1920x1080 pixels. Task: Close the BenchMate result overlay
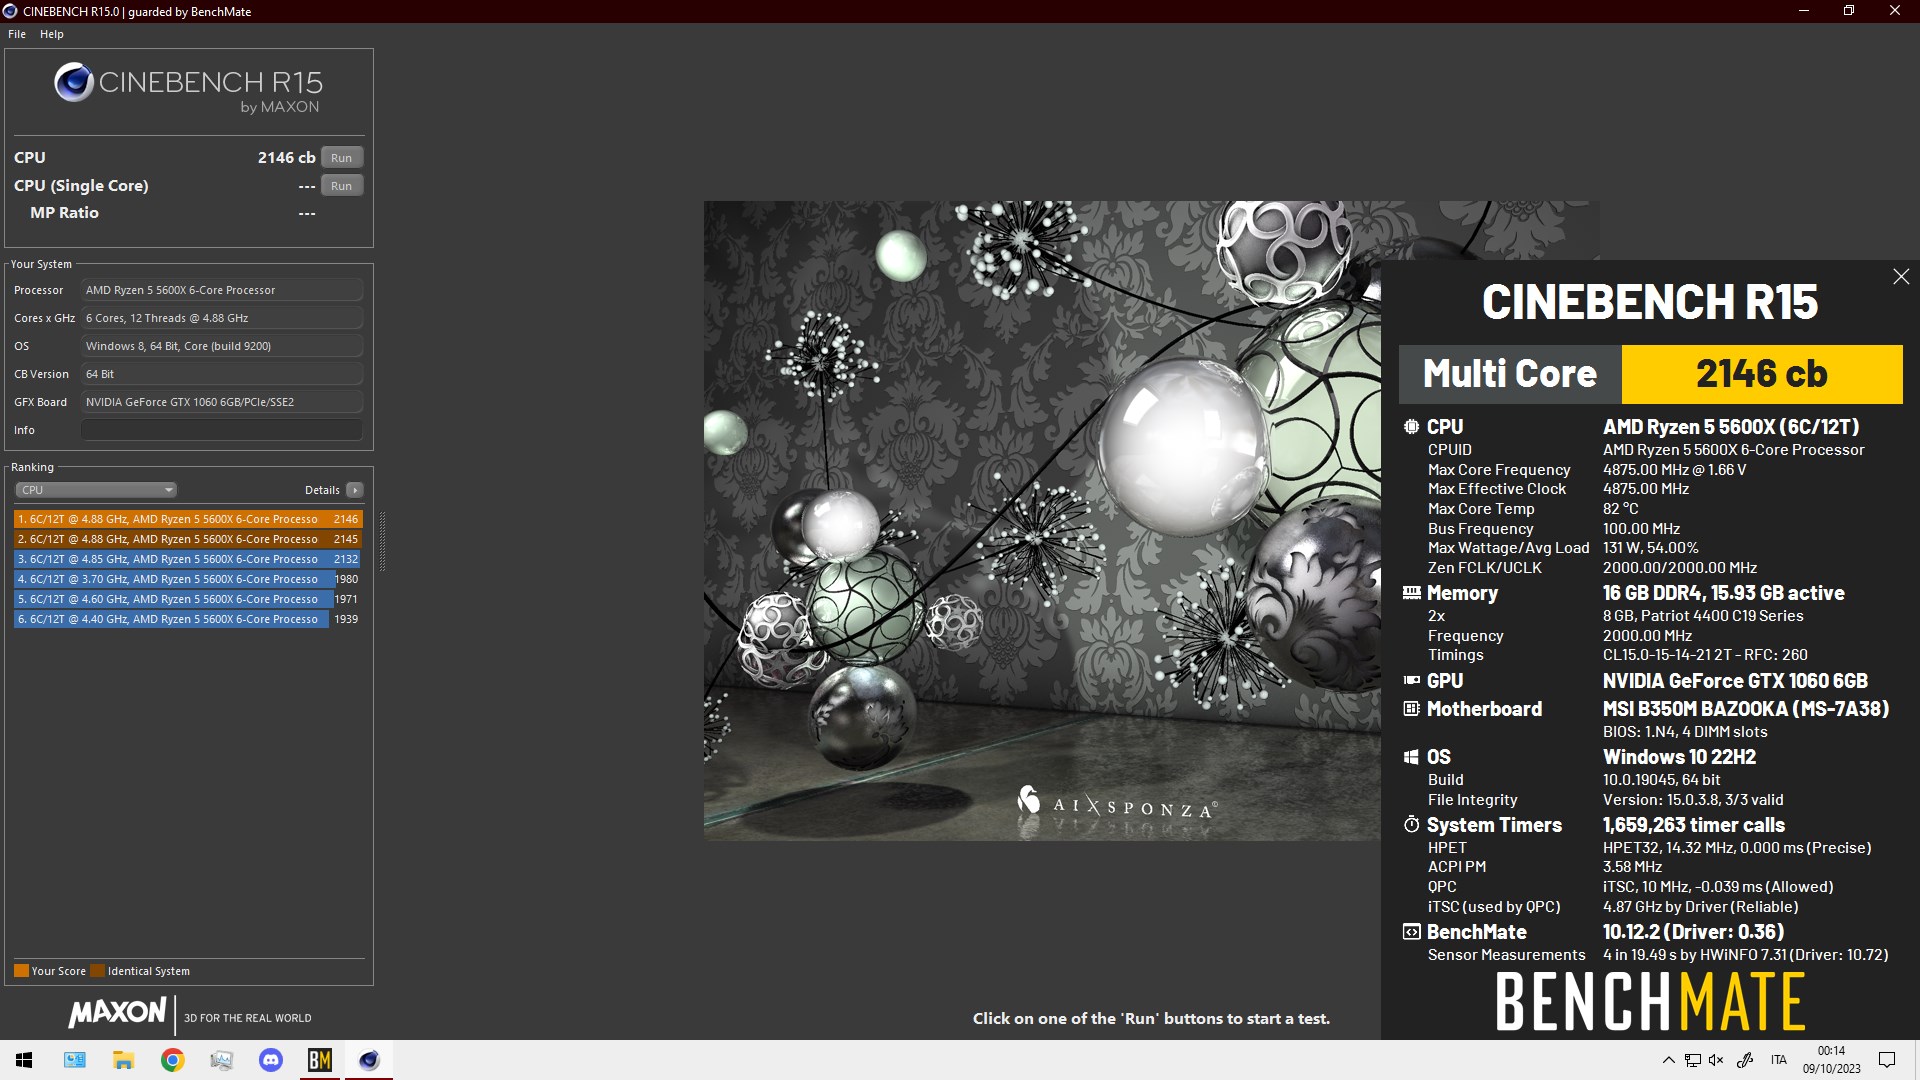1901,277
